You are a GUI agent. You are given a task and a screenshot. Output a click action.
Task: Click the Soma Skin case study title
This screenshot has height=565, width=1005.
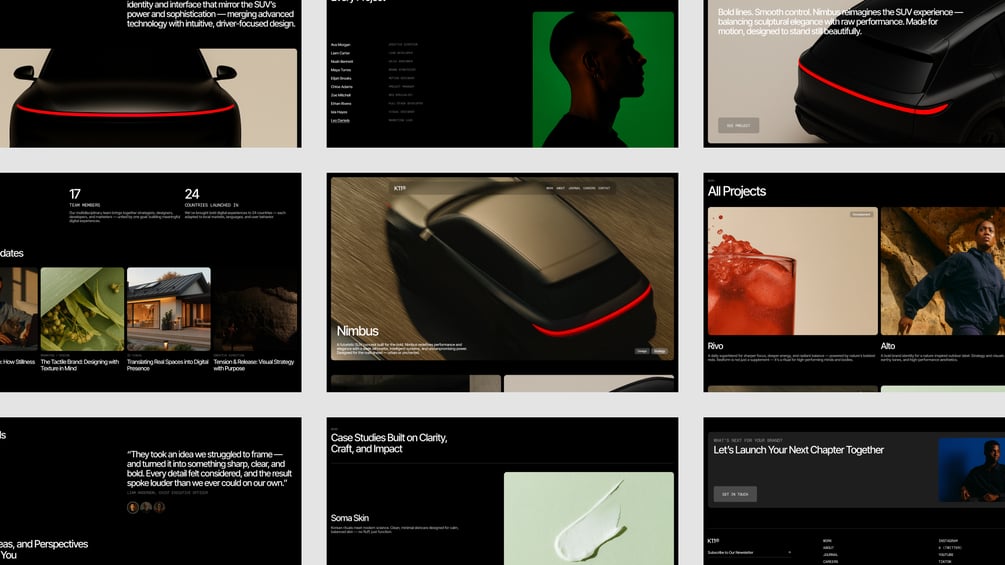click(x=350, y=518)
